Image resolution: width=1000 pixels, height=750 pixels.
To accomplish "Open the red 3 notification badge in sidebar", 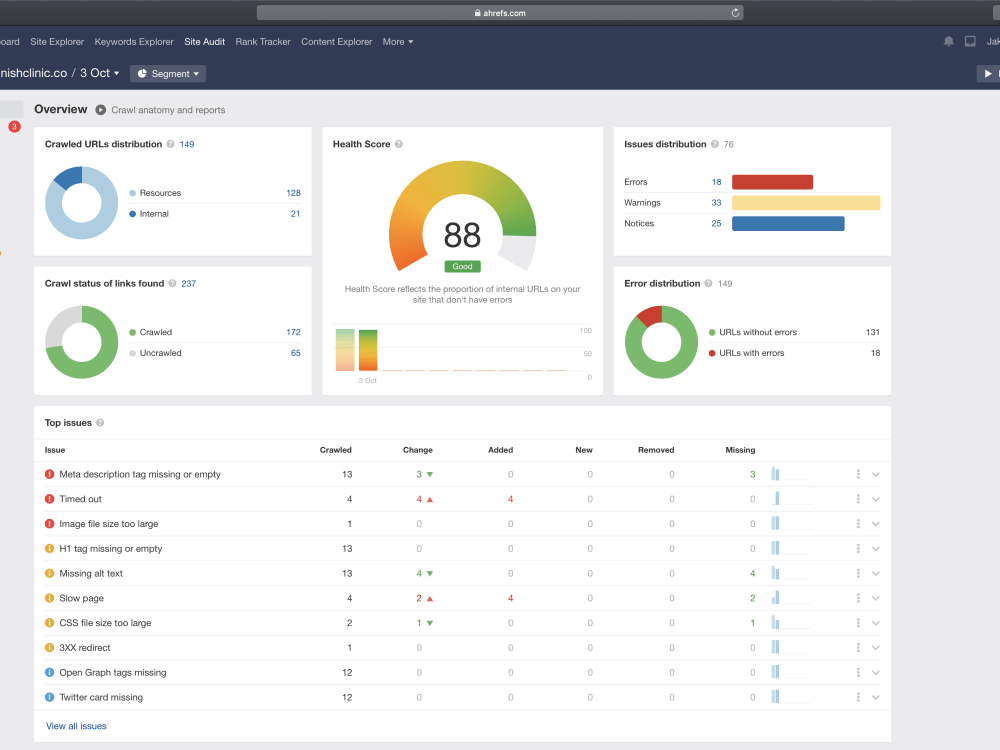I will [15, 126].
